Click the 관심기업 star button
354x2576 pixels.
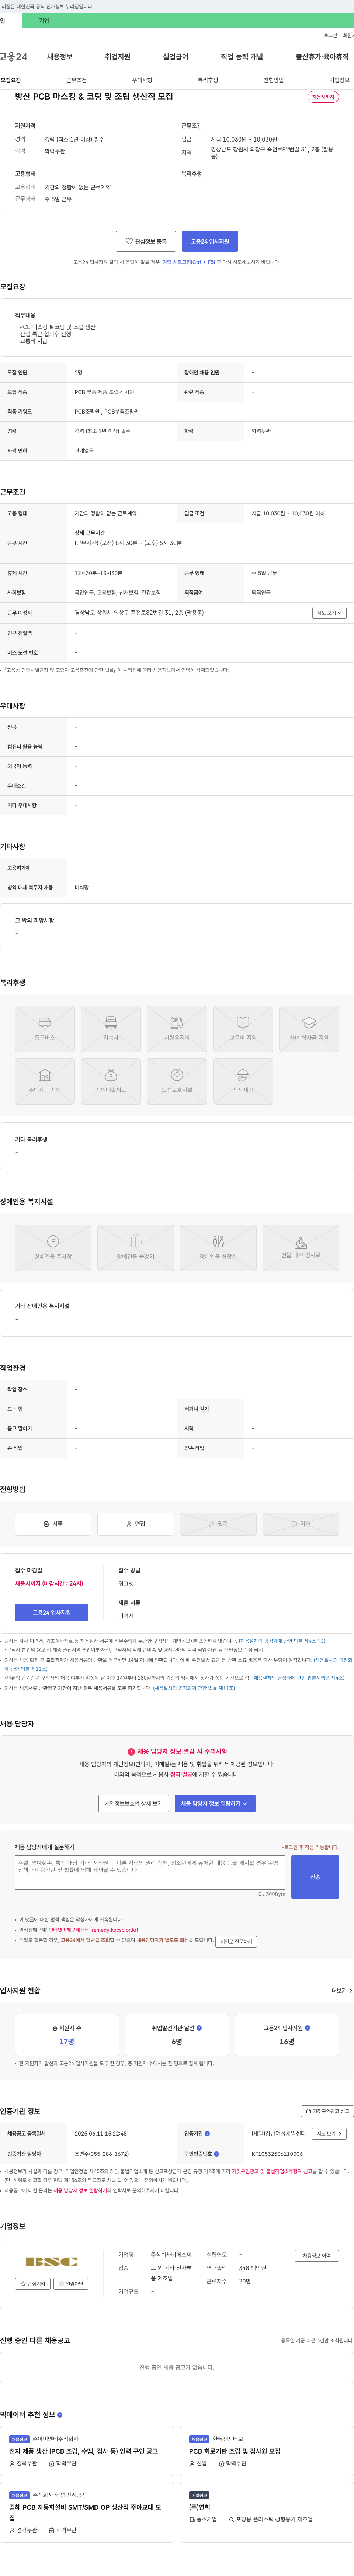coord(33,2284)
